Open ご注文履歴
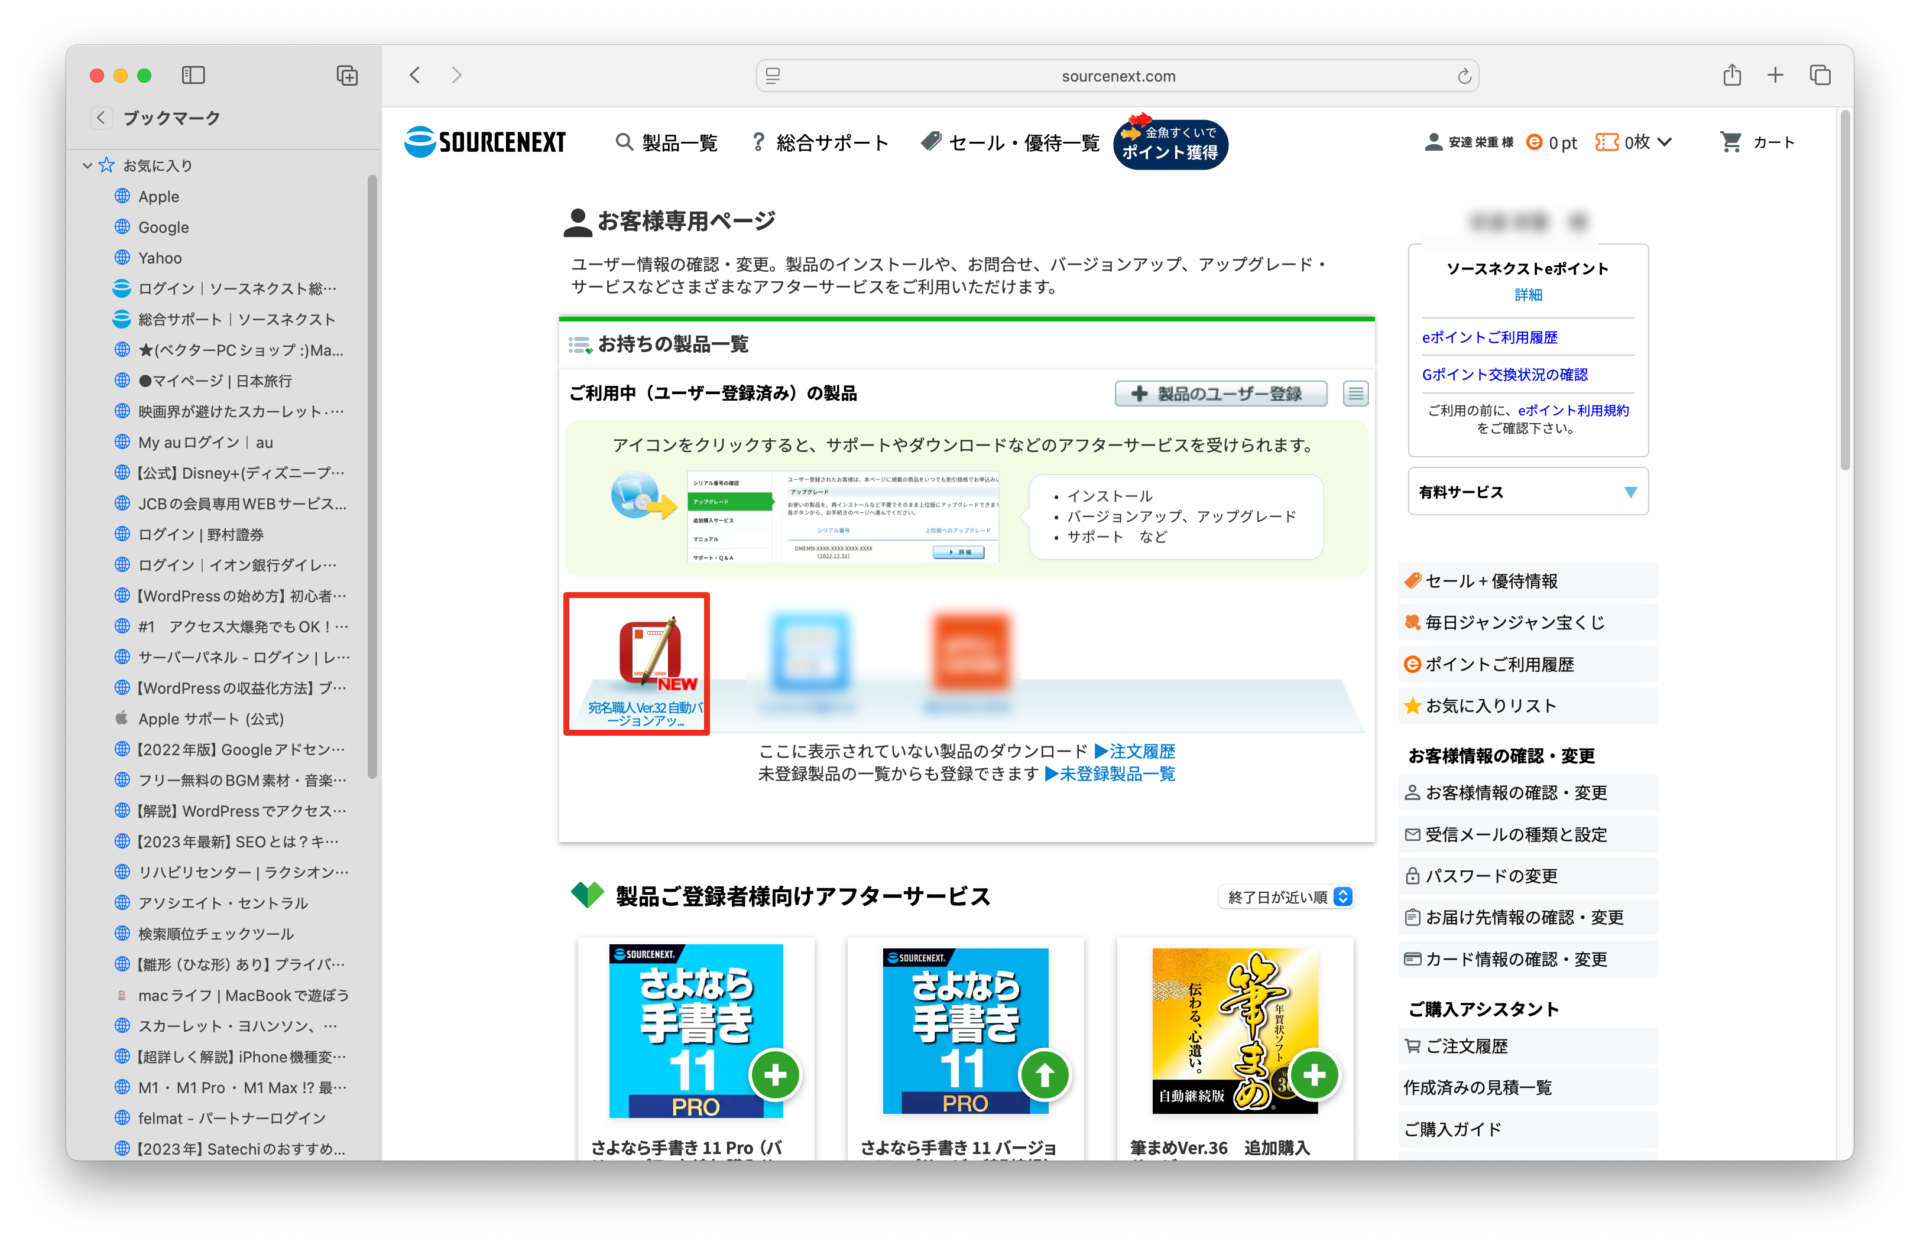1920x1248 pixels. pos(1528,1046)
